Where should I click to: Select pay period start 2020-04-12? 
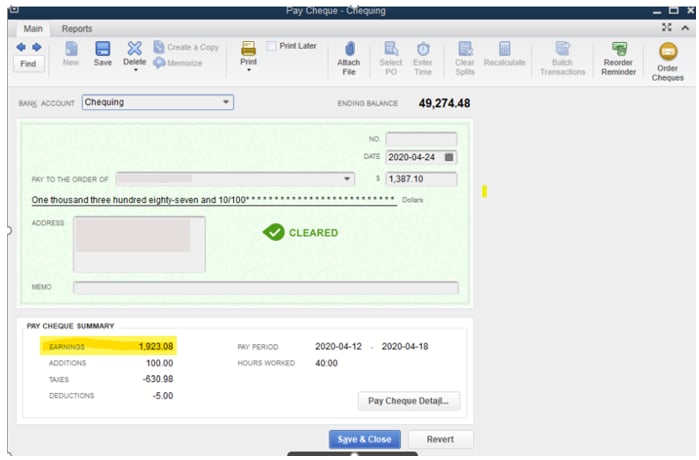coord(338,346)
